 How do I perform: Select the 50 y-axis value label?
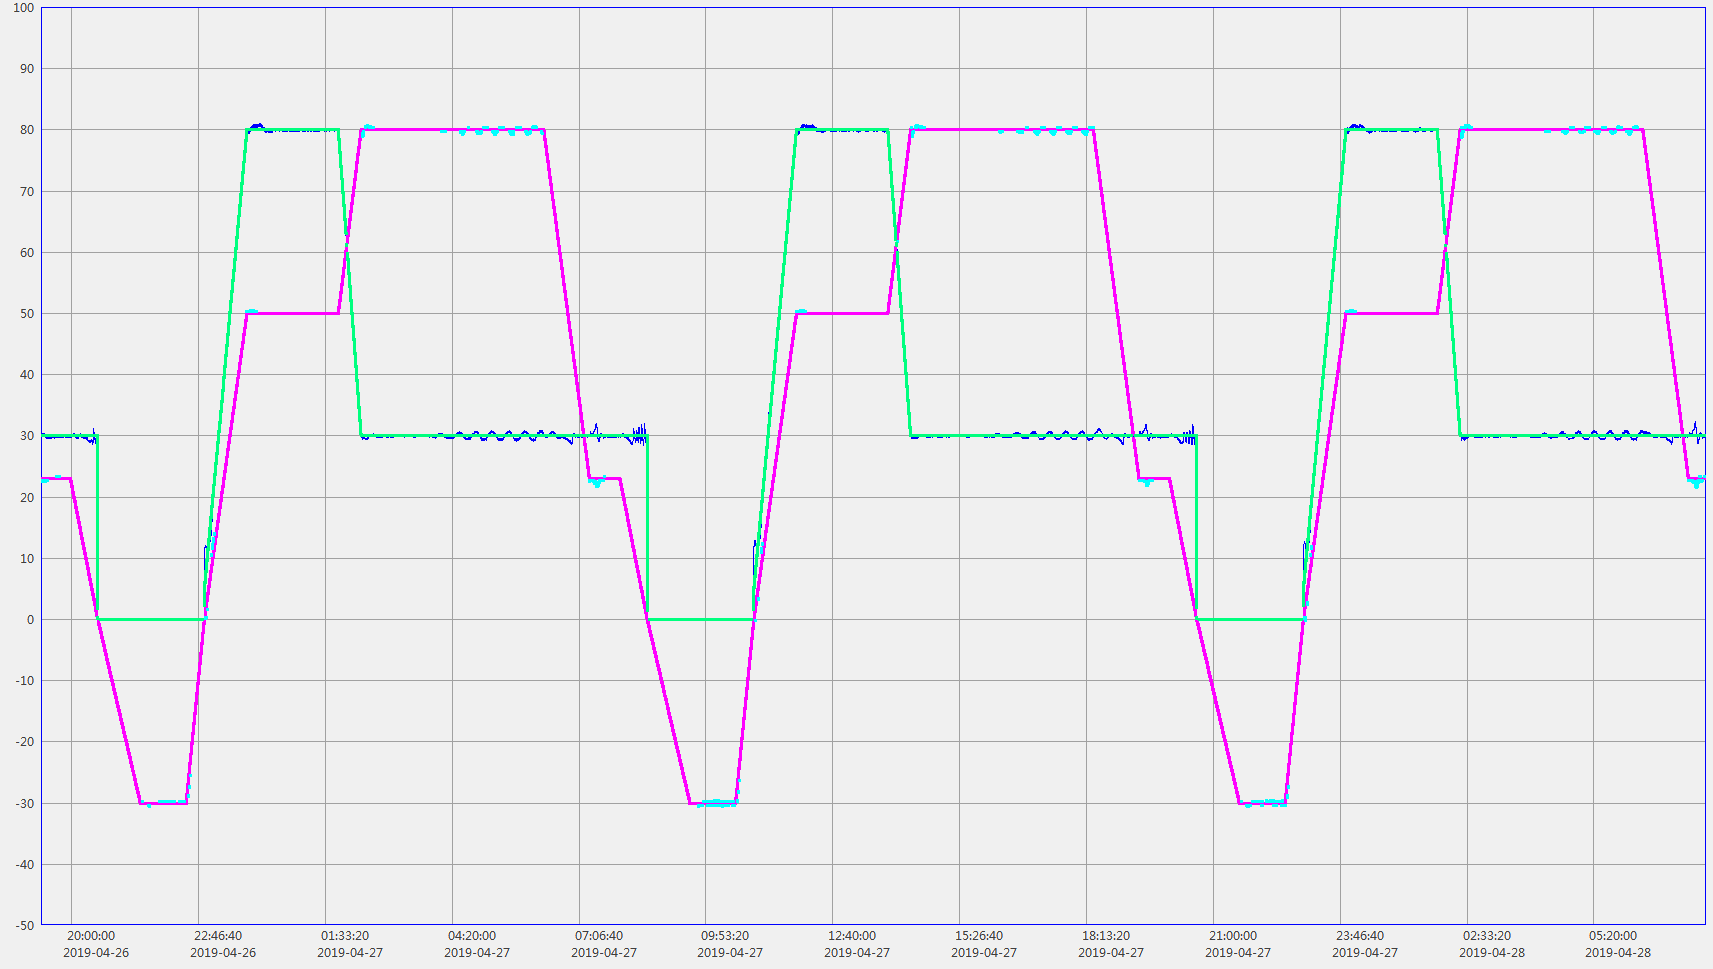26,314
